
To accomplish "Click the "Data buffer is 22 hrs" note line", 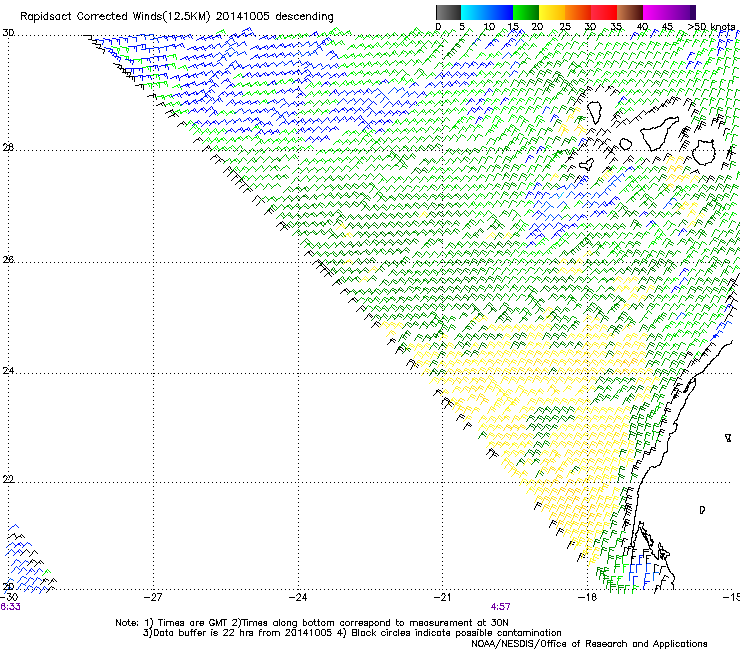I will pos(352,633).
